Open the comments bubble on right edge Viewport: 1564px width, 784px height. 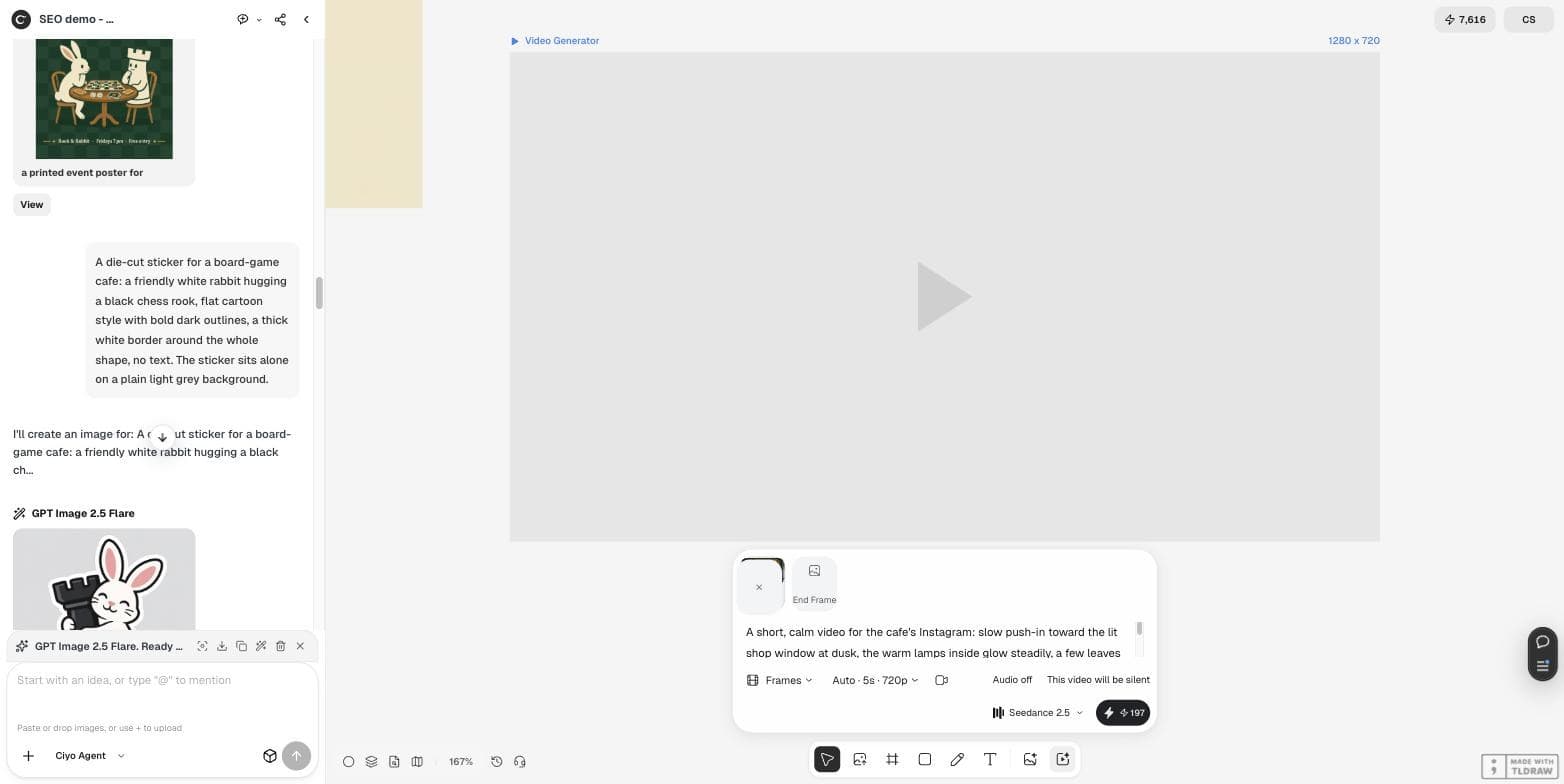click(1542, 642)
